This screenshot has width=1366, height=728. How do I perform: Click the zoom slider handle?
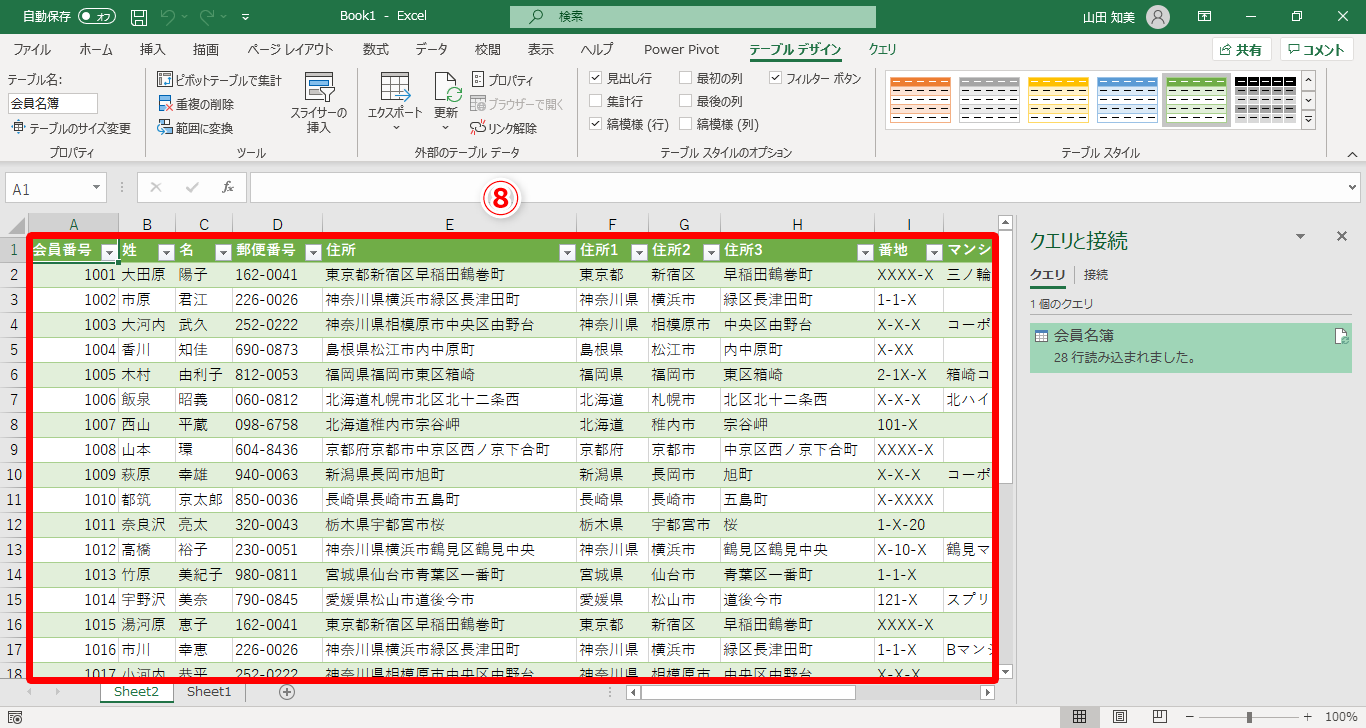pos(1249,716)
